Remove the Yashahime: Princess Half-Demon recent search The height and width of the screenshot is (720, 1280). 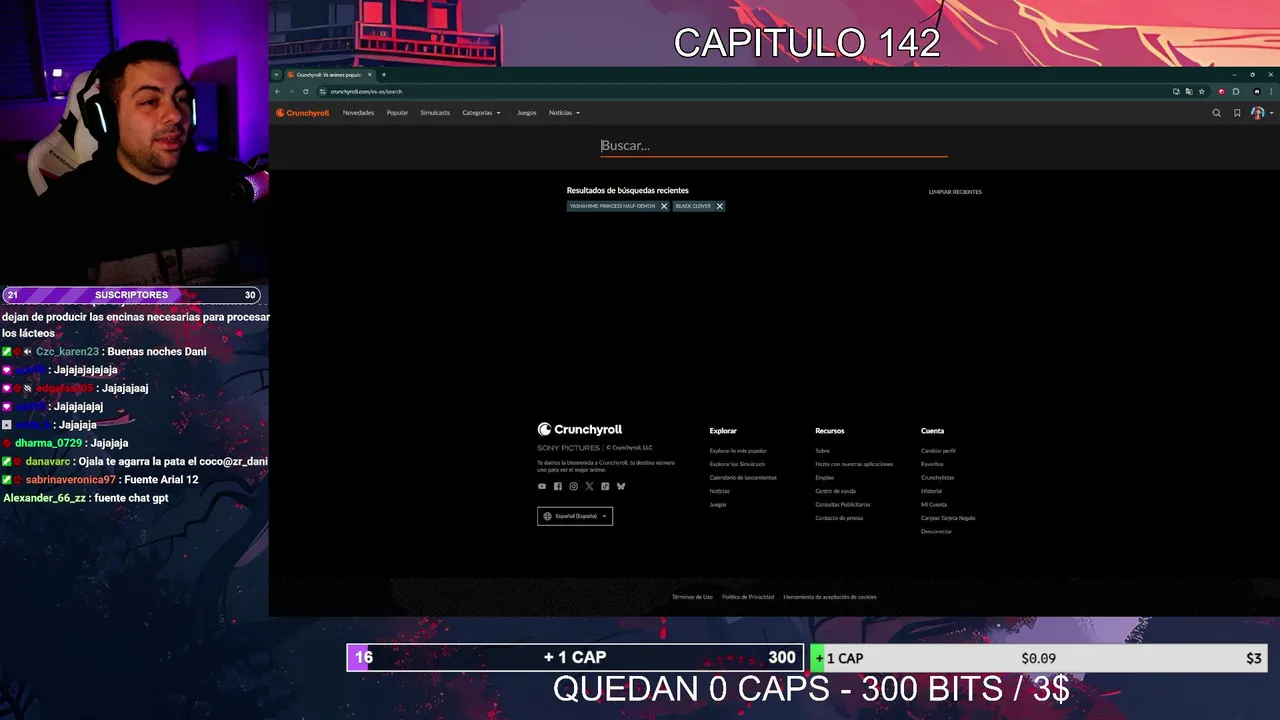(x=664, y=206)
